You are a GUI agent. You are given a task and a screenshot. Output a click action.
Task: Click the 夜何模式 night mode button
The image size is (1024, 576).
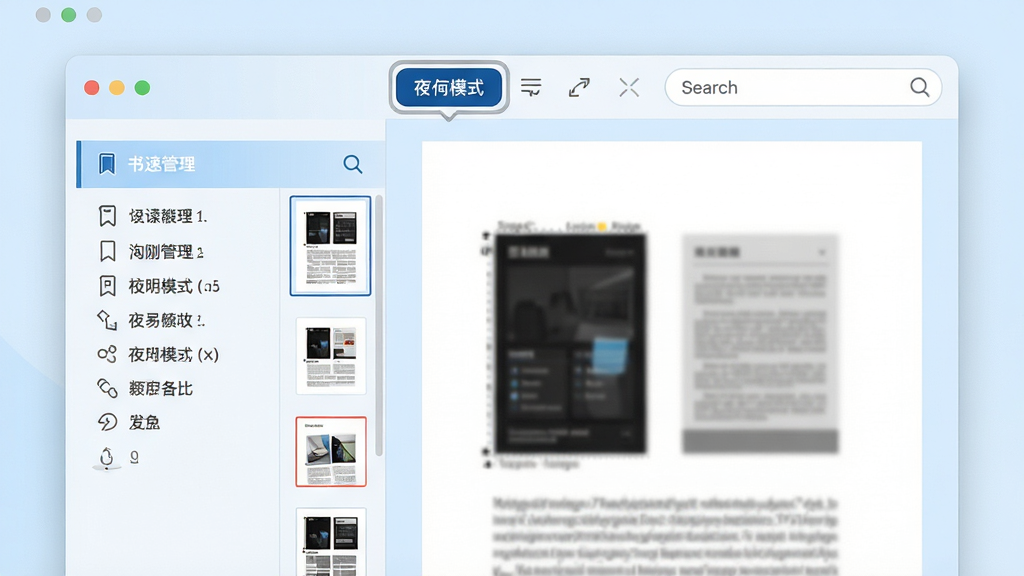[x=449, y=88]
